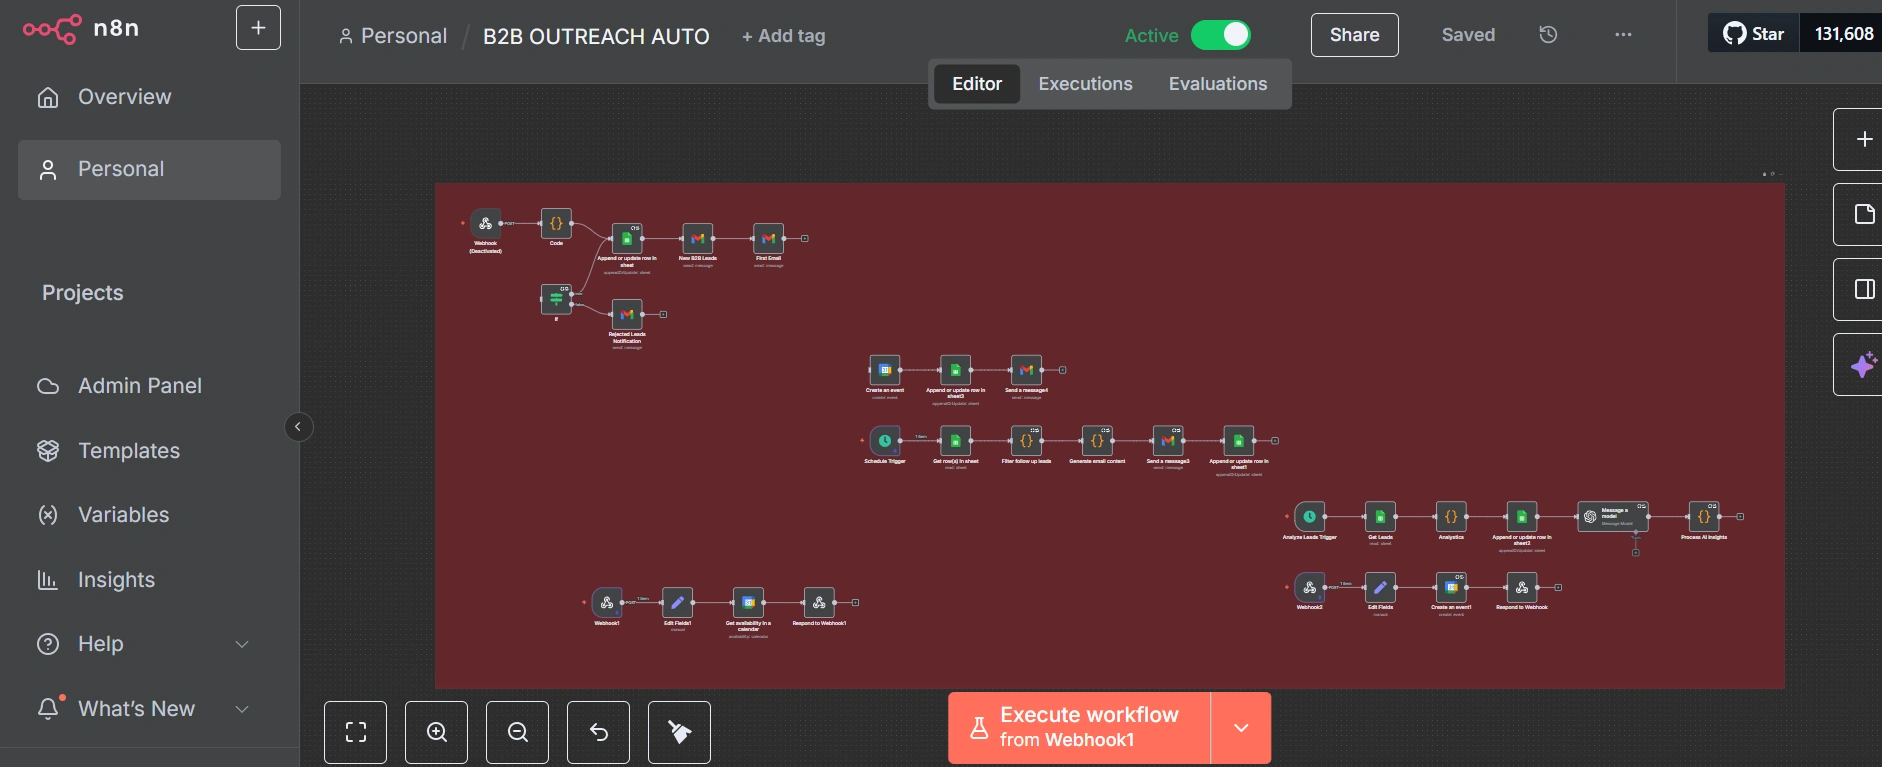Click Add tag link

(x=783, y=36)
